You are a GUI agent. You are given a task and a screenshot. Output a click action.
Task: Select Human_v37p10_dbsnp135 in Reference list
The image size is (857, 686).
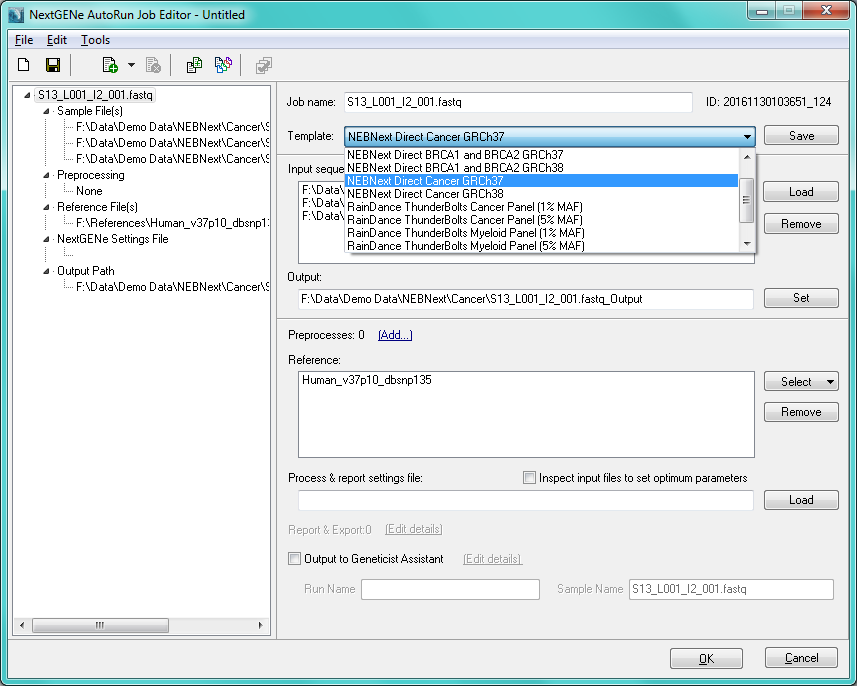click(x=367, y=380)
